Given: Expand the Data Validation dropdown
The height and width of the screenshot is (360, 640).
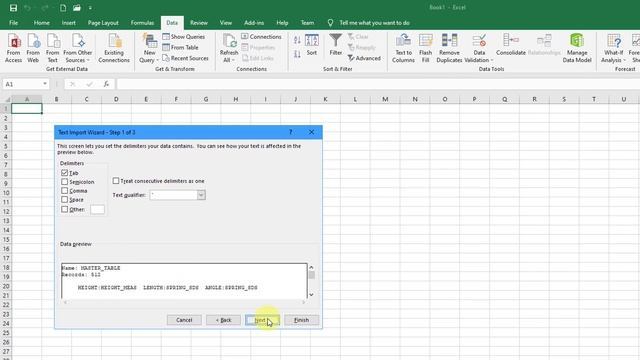Looking at the screenshot, I should click(x=491, y=60).
